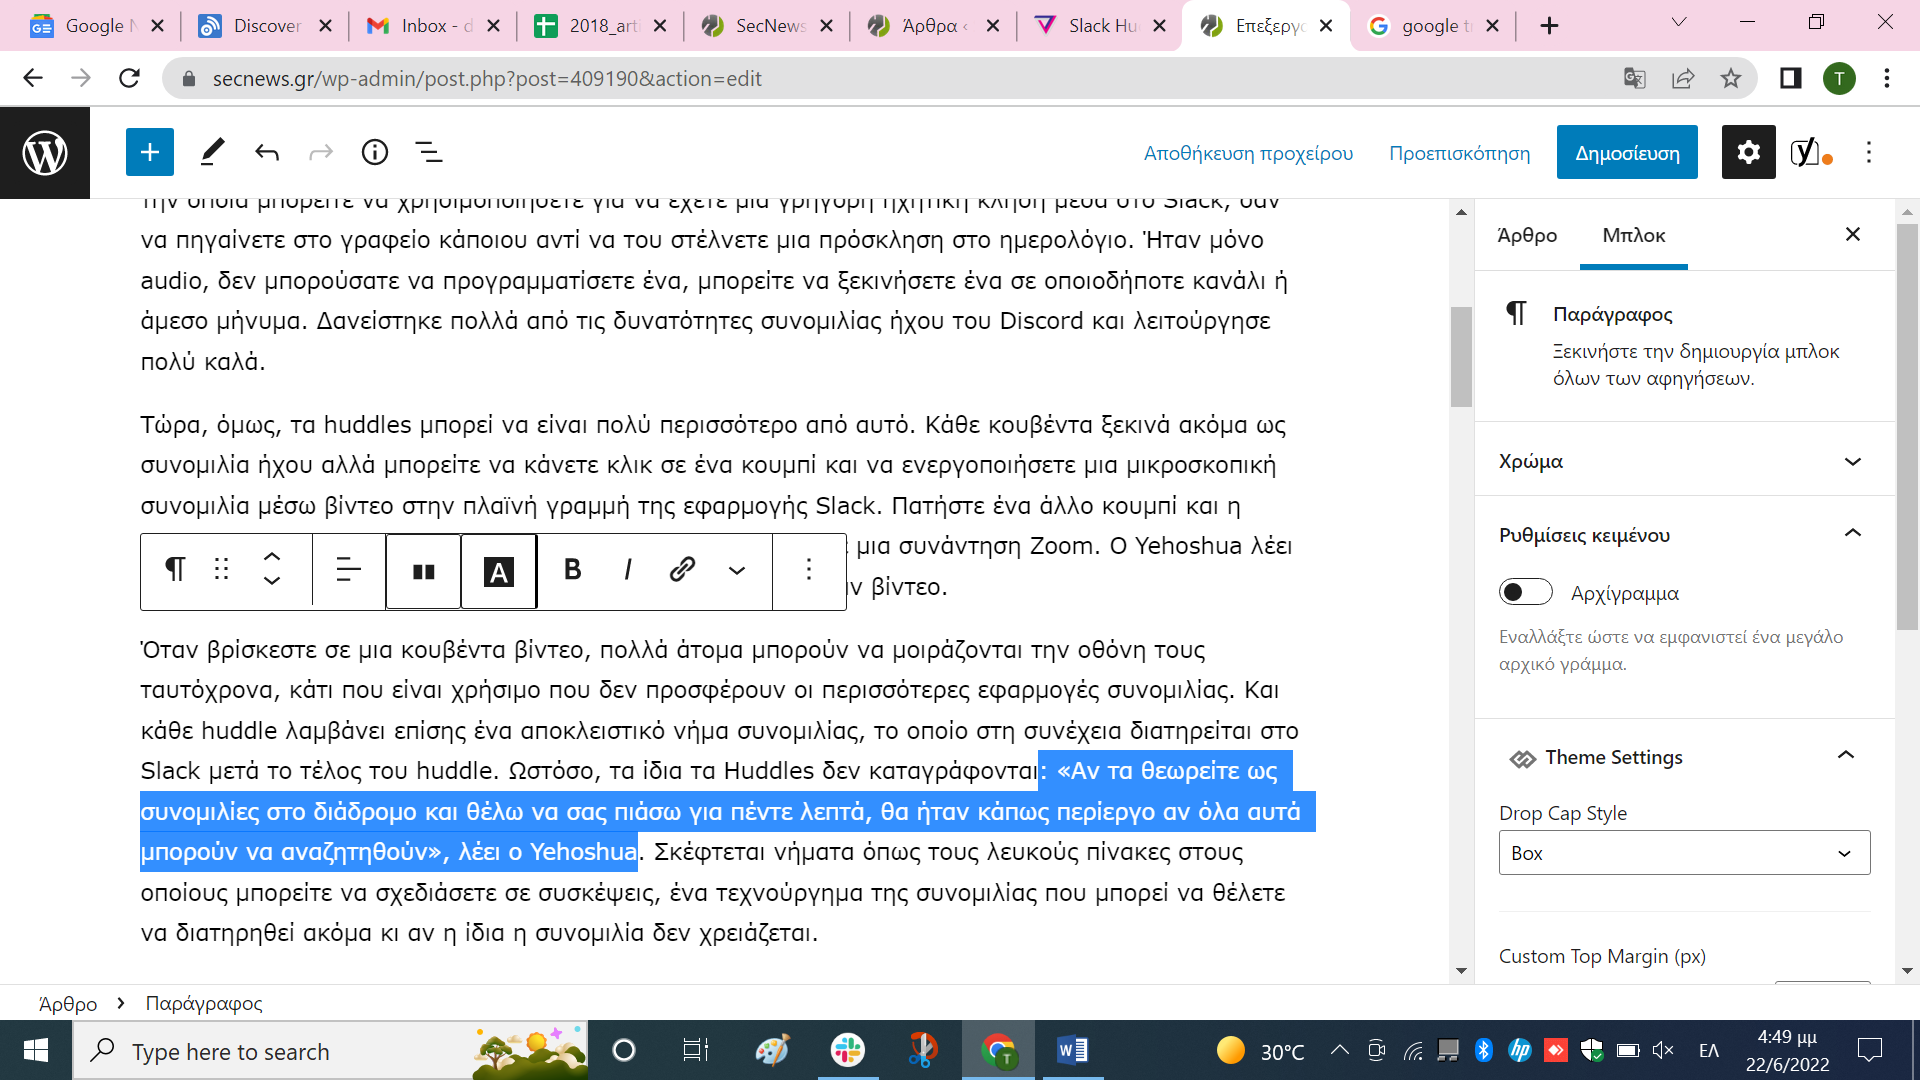Move block down with the down chevron
This screenshot has height=1080, width=1920.
coord(272,581)
